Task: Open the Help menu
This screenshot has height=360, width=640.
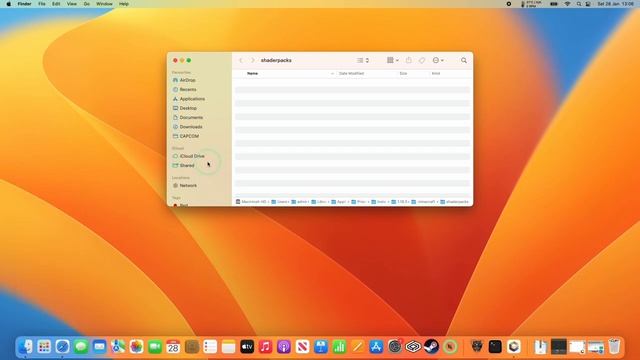Action: (x=124, y=4)
